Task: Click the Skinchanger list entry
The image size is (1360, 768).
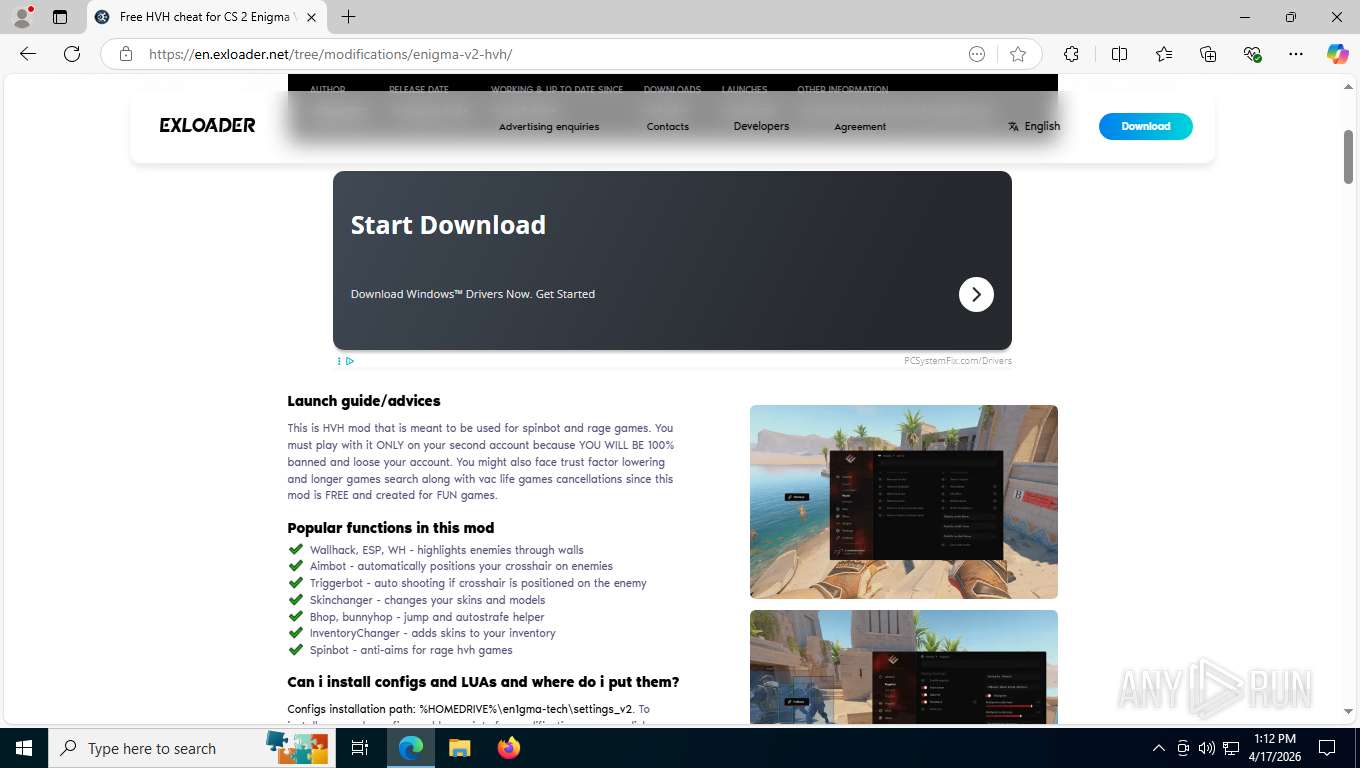Action: pos(427,600)
